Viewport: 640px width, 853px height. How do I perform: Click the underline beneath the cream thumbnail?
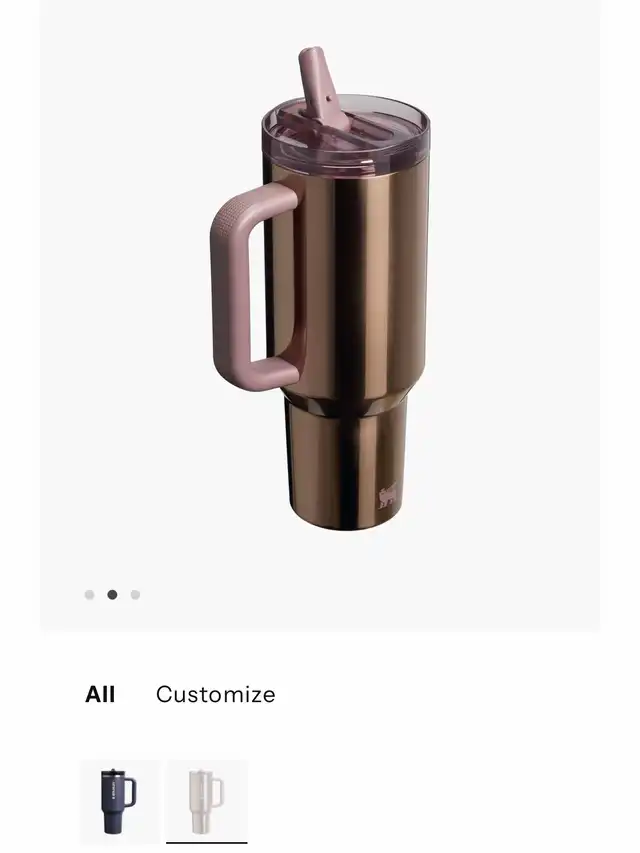click(207, 843)
